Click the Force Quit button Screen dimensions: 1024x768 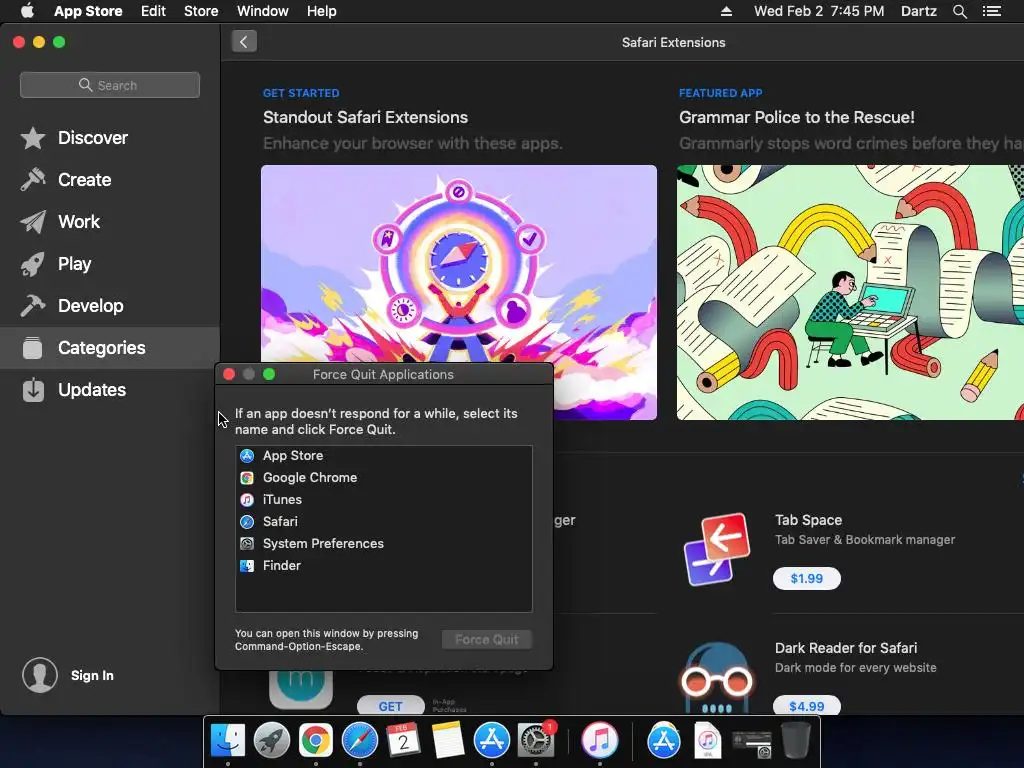pos(487,640)
